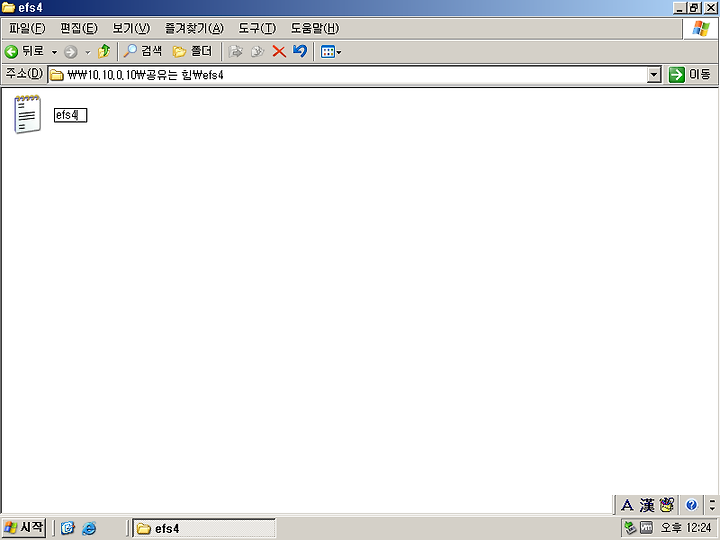The image size is (720, 540).
Task: Open the Forward history dropdown arrow
Action: click(x=87, y=52)
